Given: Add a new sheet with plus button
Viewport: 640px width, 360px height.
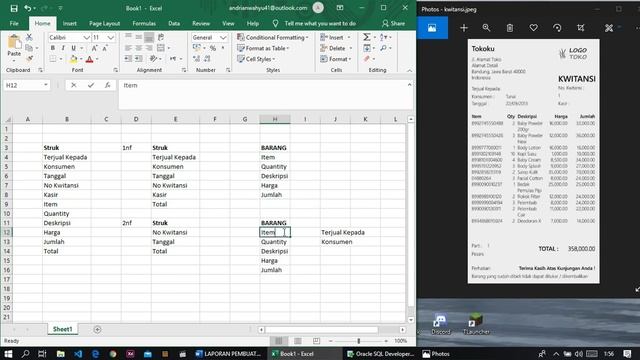Looking at the screenshot, I should [x=97, y=329].
